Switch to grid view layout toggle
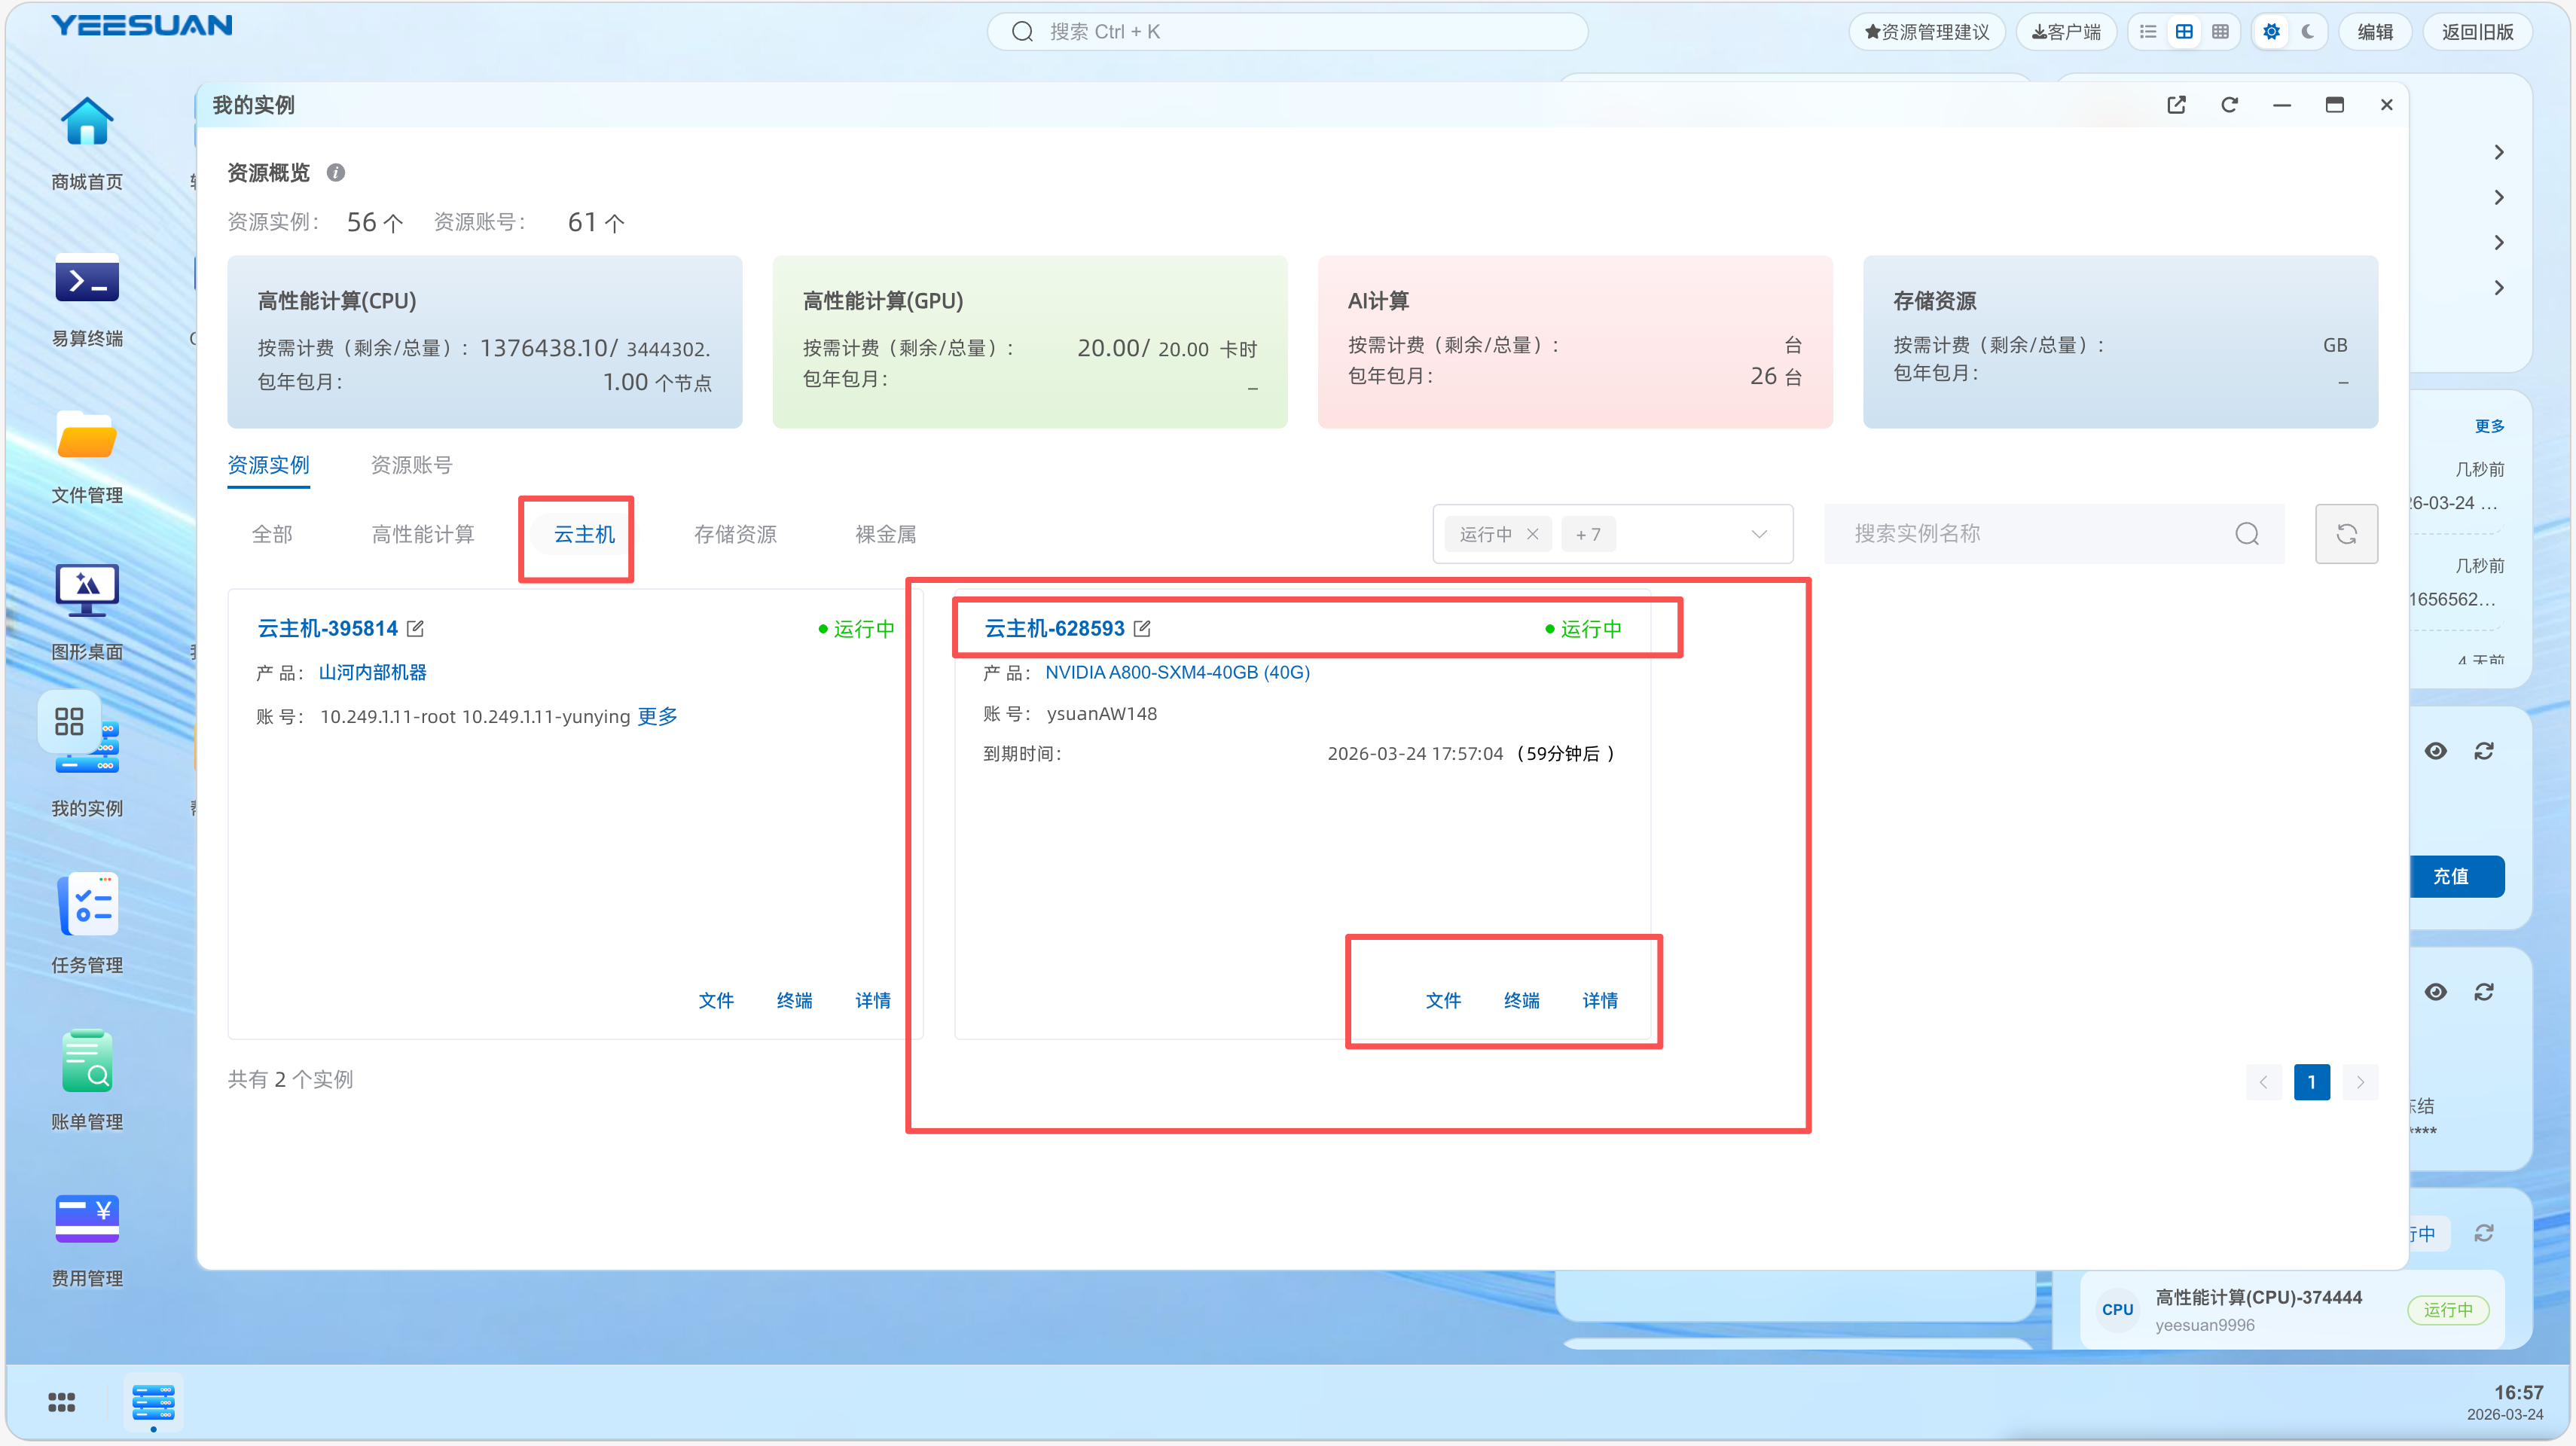The height and width of the screenshot is (1446, 2576). pyautogui.click(x=2184, y=32)
